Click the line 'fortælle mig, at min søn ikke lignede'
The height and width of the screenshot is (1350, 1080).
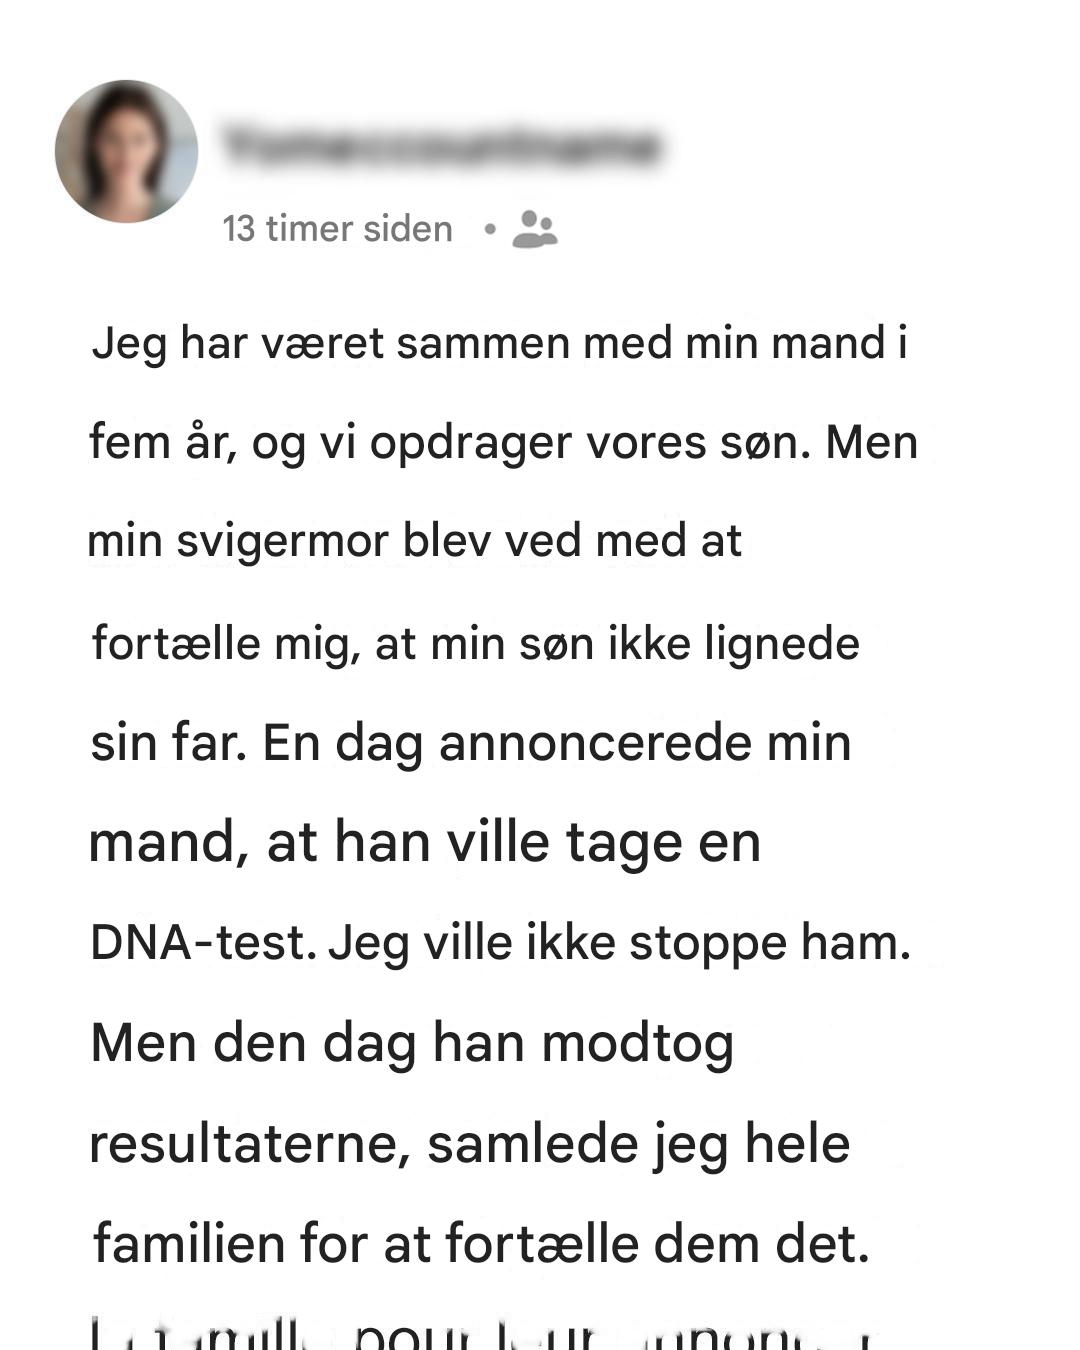coord(475,643)
